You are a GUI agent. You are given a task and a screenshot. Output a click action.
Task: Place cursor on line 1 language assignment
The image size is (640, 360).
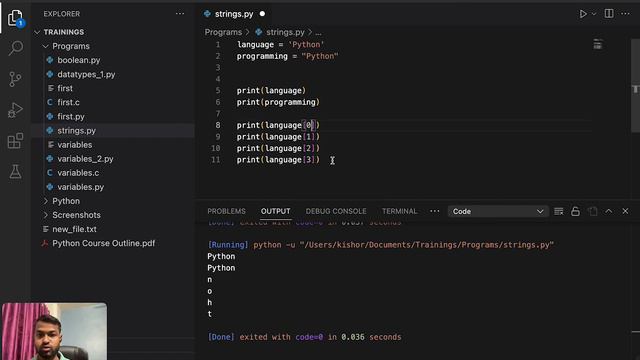280,44
